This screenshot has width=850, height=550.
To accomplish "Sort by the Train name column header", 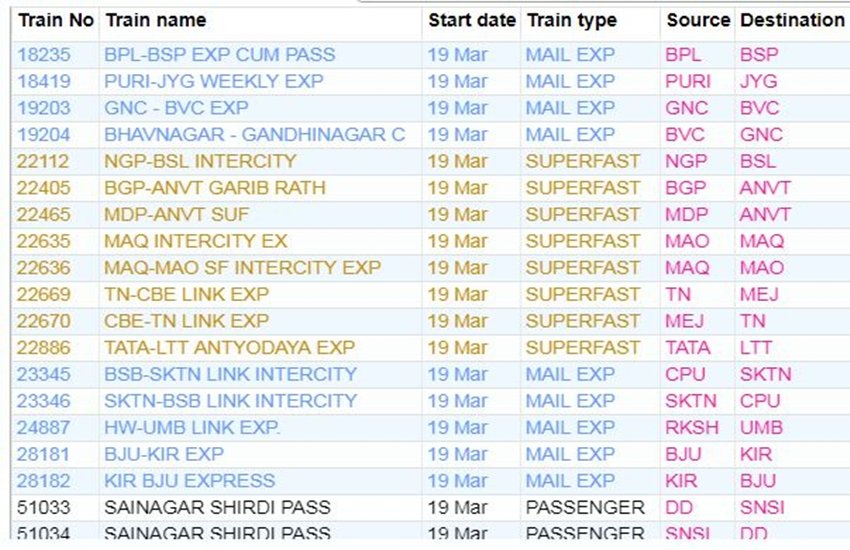I will (155, 20).
